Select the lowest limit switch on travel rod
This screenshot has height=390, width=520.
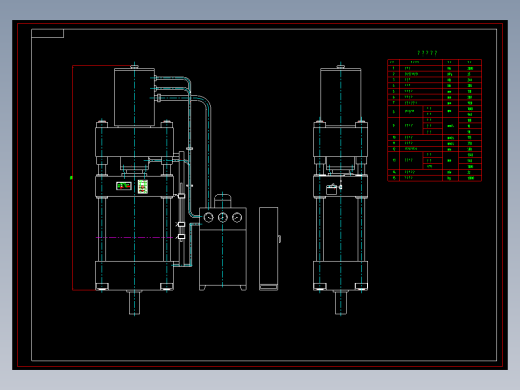click(181, 236)
